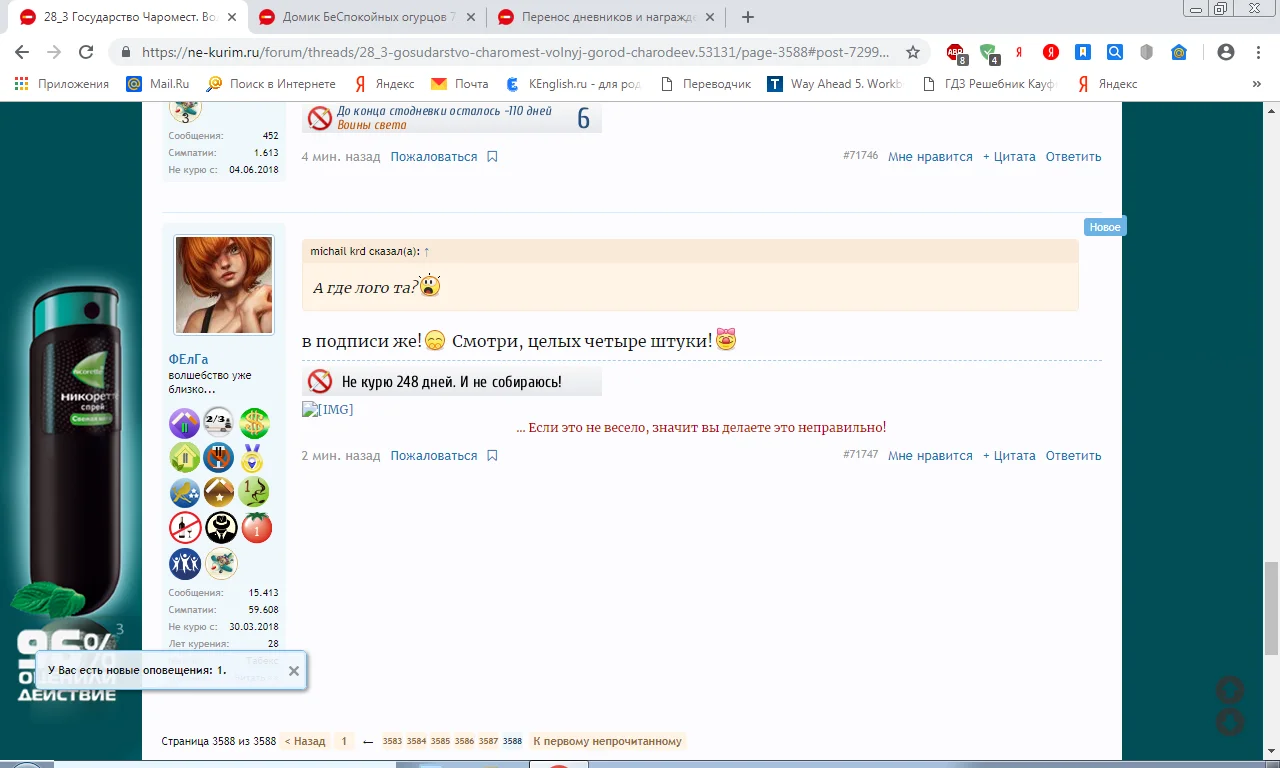Open the ГДЗ Решебник bookmark

tap(990, 84)
